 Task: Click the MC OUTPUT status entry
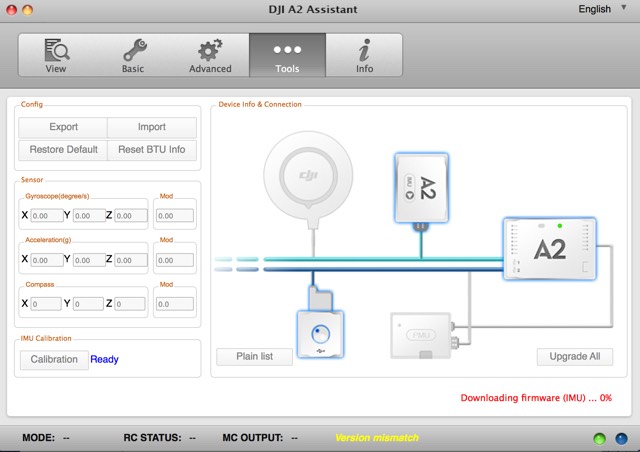[x=260, y=438]
